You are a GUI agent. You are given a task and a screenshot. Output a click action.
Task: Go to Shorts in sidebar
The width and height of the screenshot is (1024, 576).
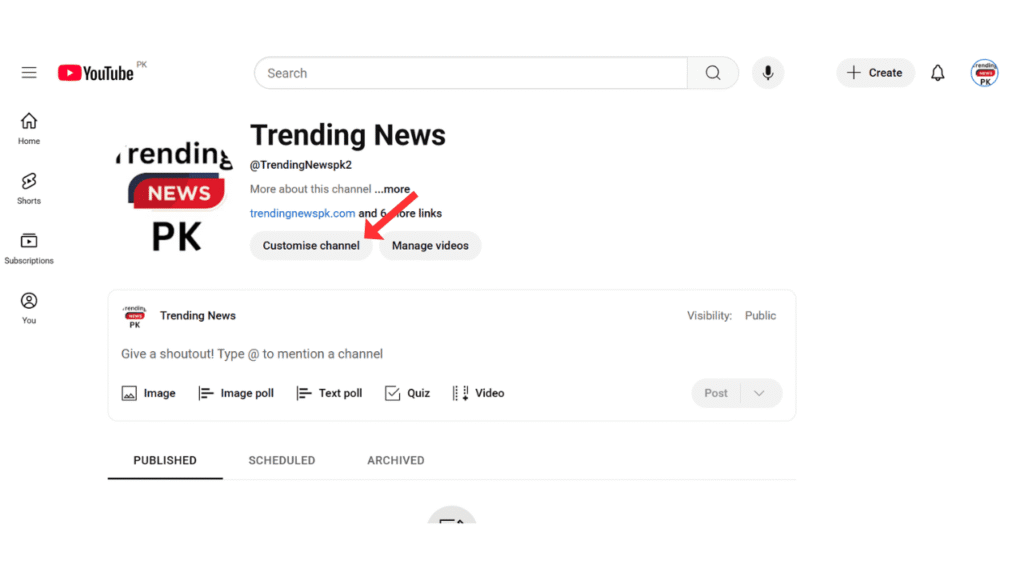29,187
